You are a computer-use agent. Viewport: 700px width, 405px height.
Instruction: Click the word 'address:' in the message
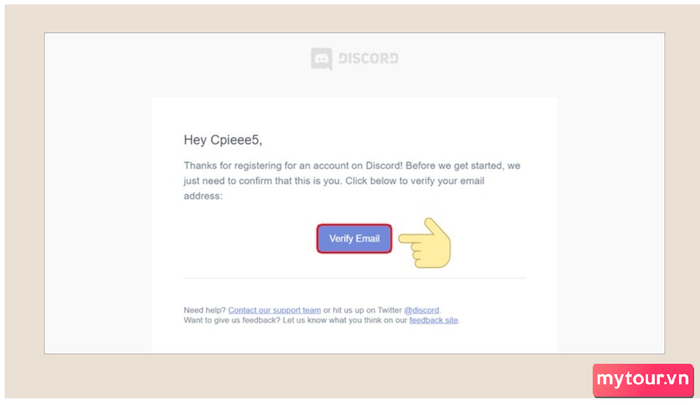[204, 197]
